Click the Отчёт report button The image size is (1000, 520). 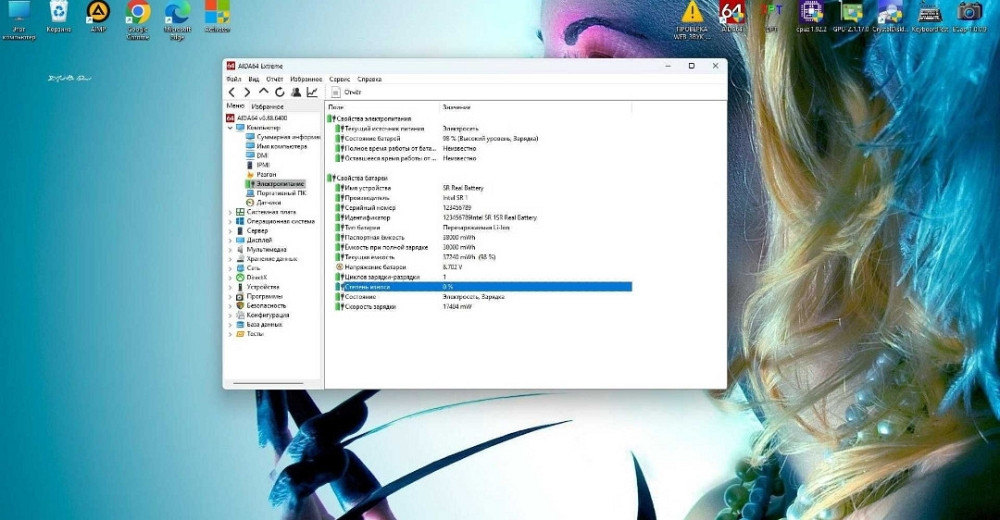coord(347,92)
